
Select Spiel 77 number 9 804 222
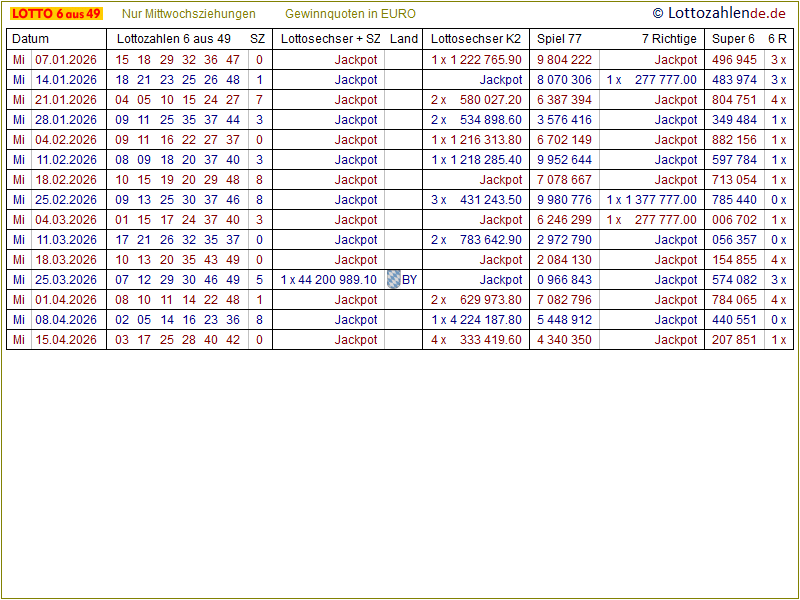click(564, 60)
